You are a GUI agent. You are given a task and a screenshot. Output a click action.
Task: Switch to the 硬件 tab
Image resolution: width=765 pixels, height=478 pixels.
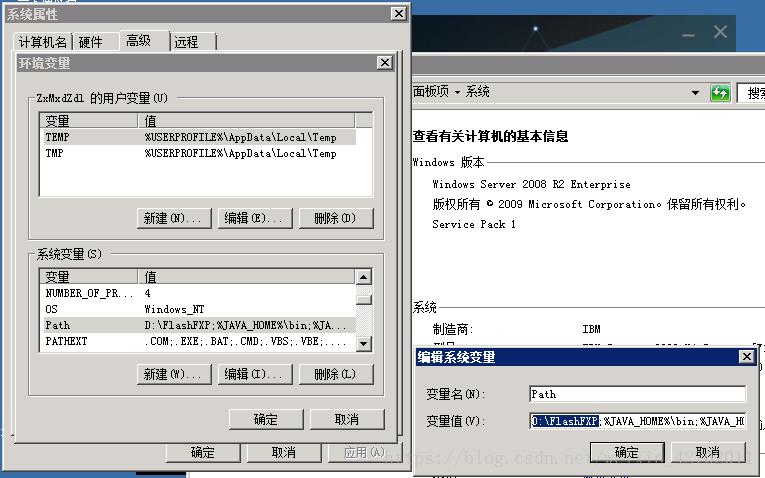(91, 41)
